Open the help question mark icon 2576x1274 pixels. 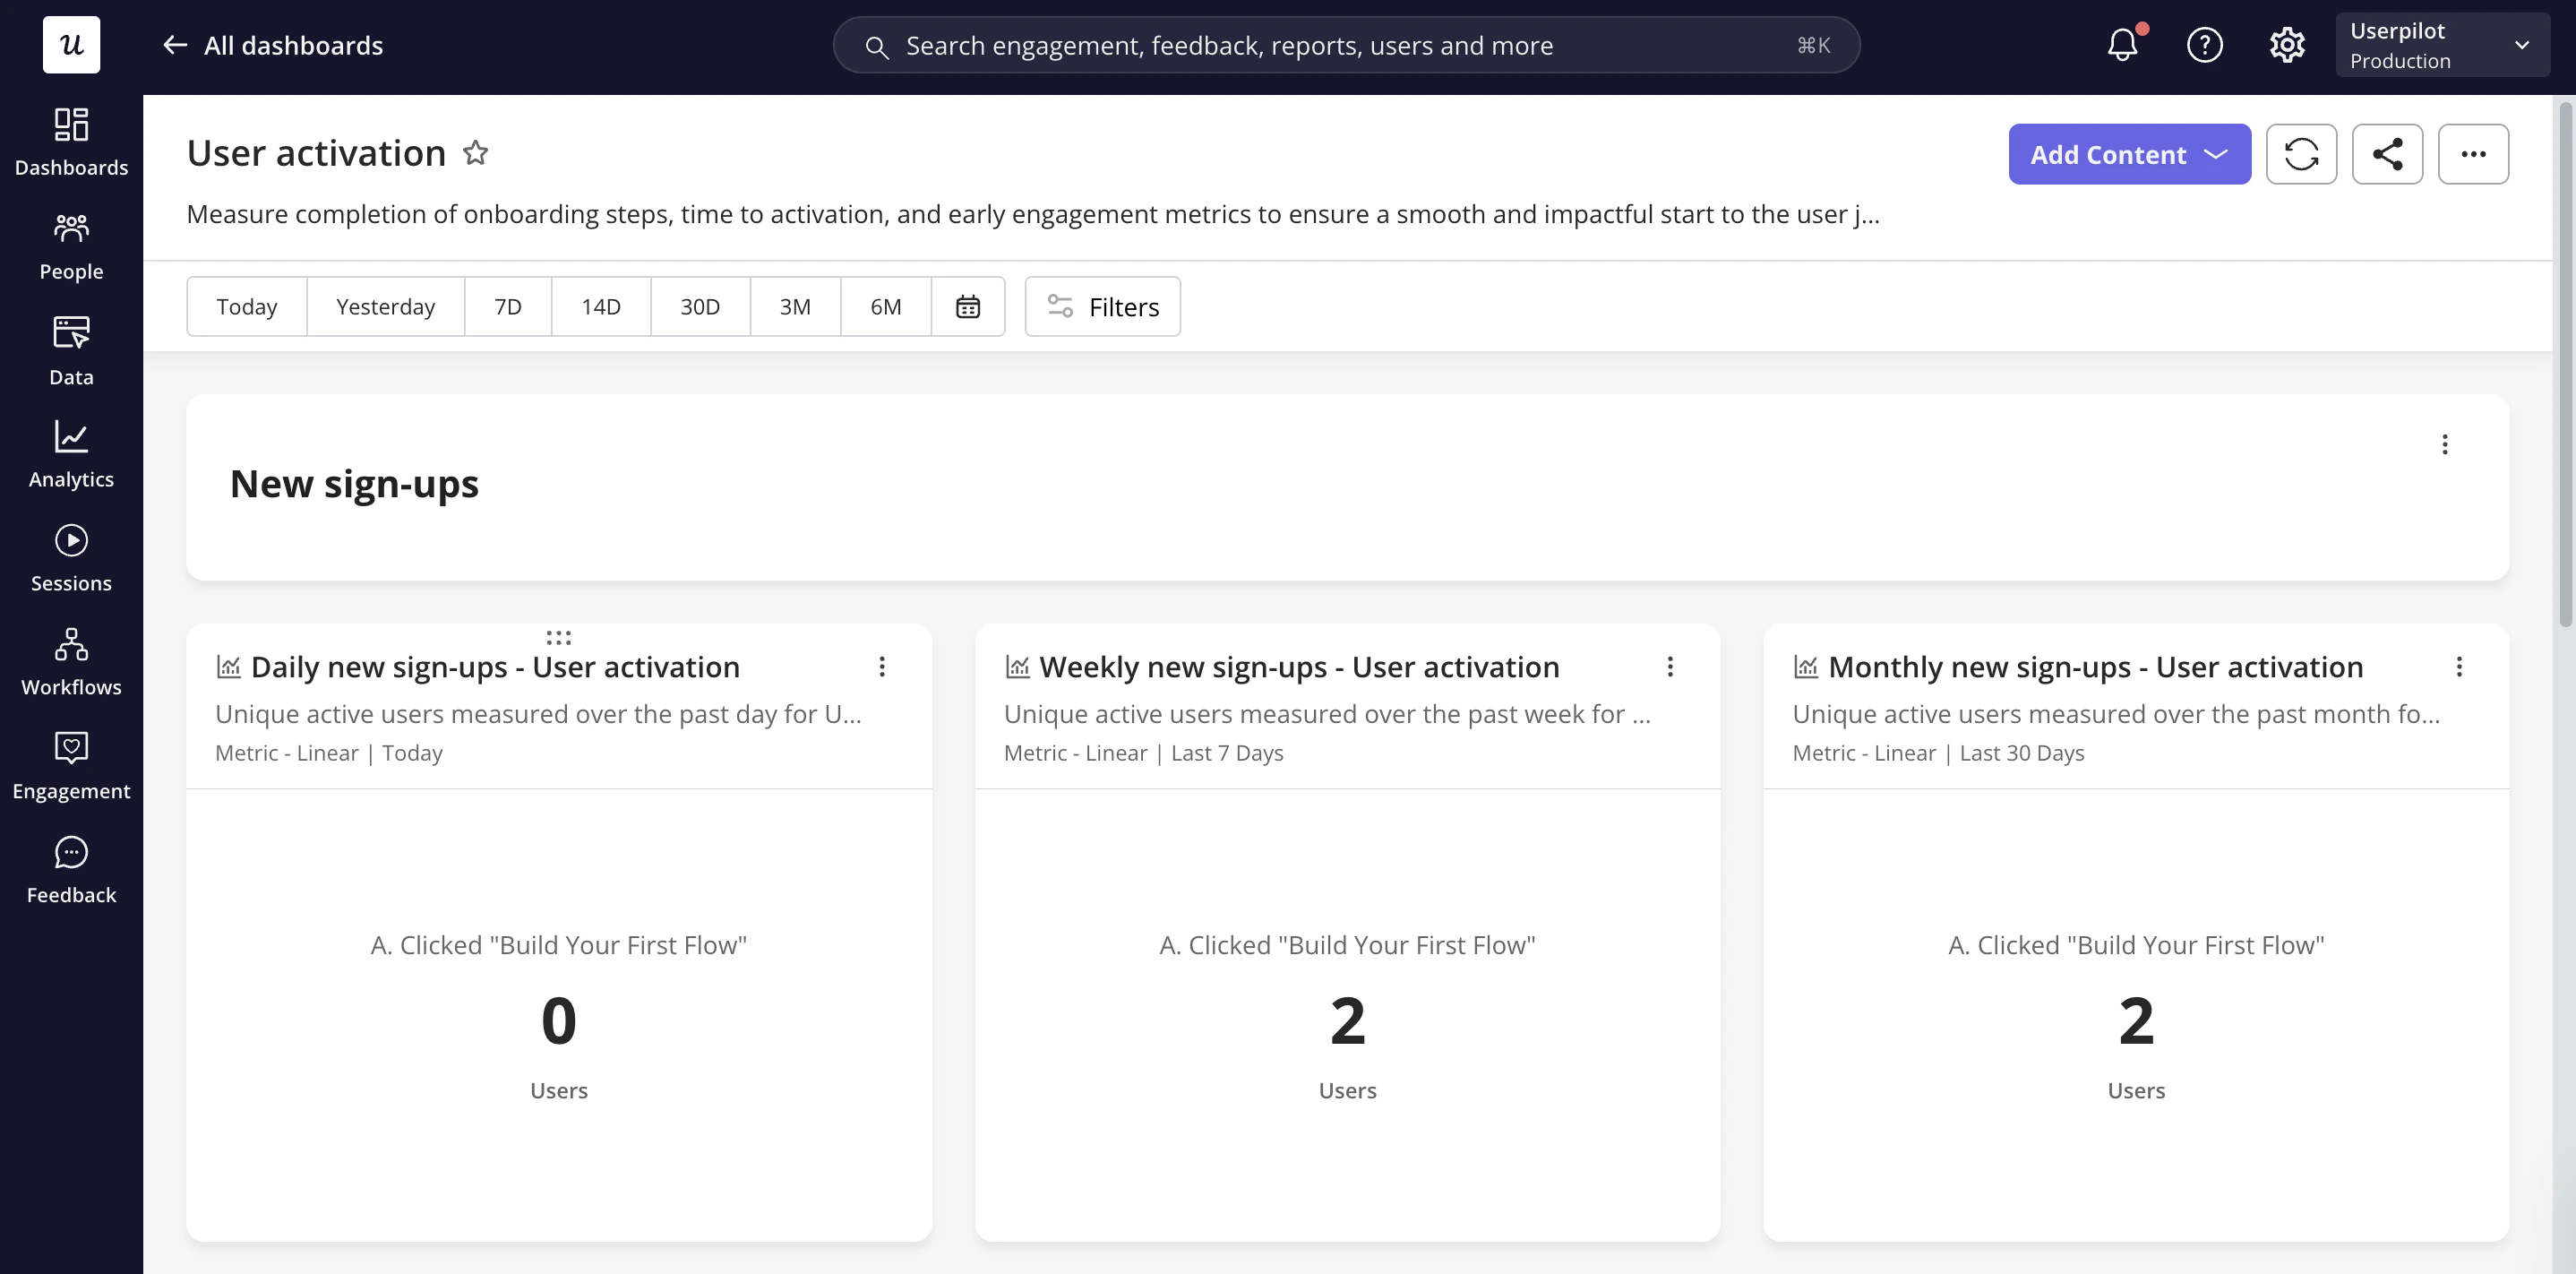(x=2204, y=45)
